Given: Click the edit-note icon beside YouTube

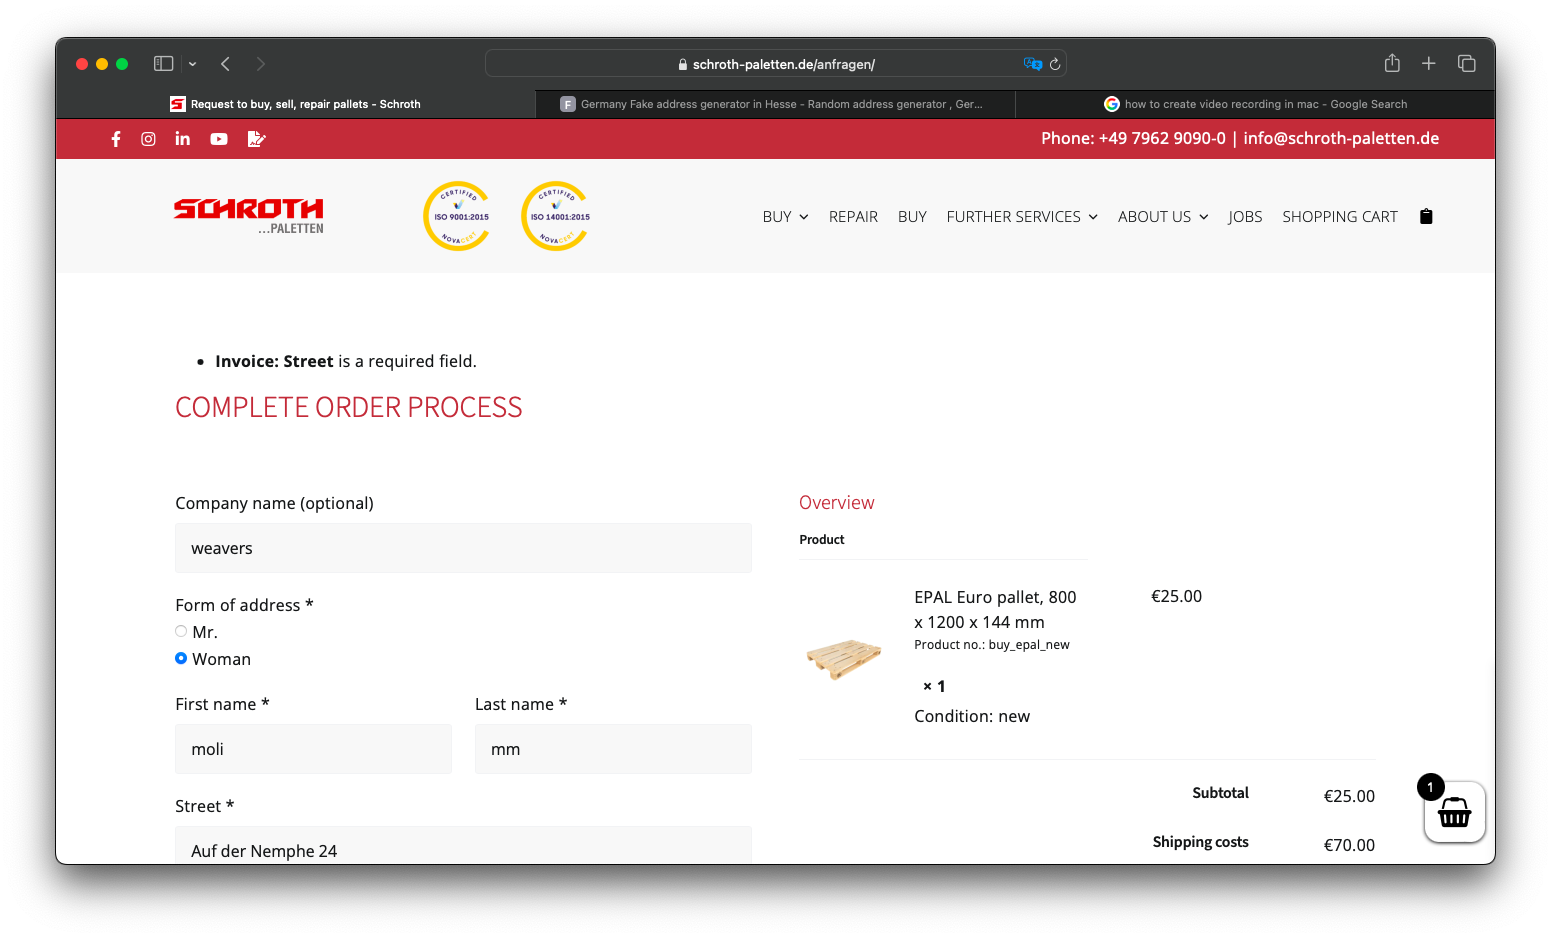Looking at the screenshot, I should click(x=256, y=139).
